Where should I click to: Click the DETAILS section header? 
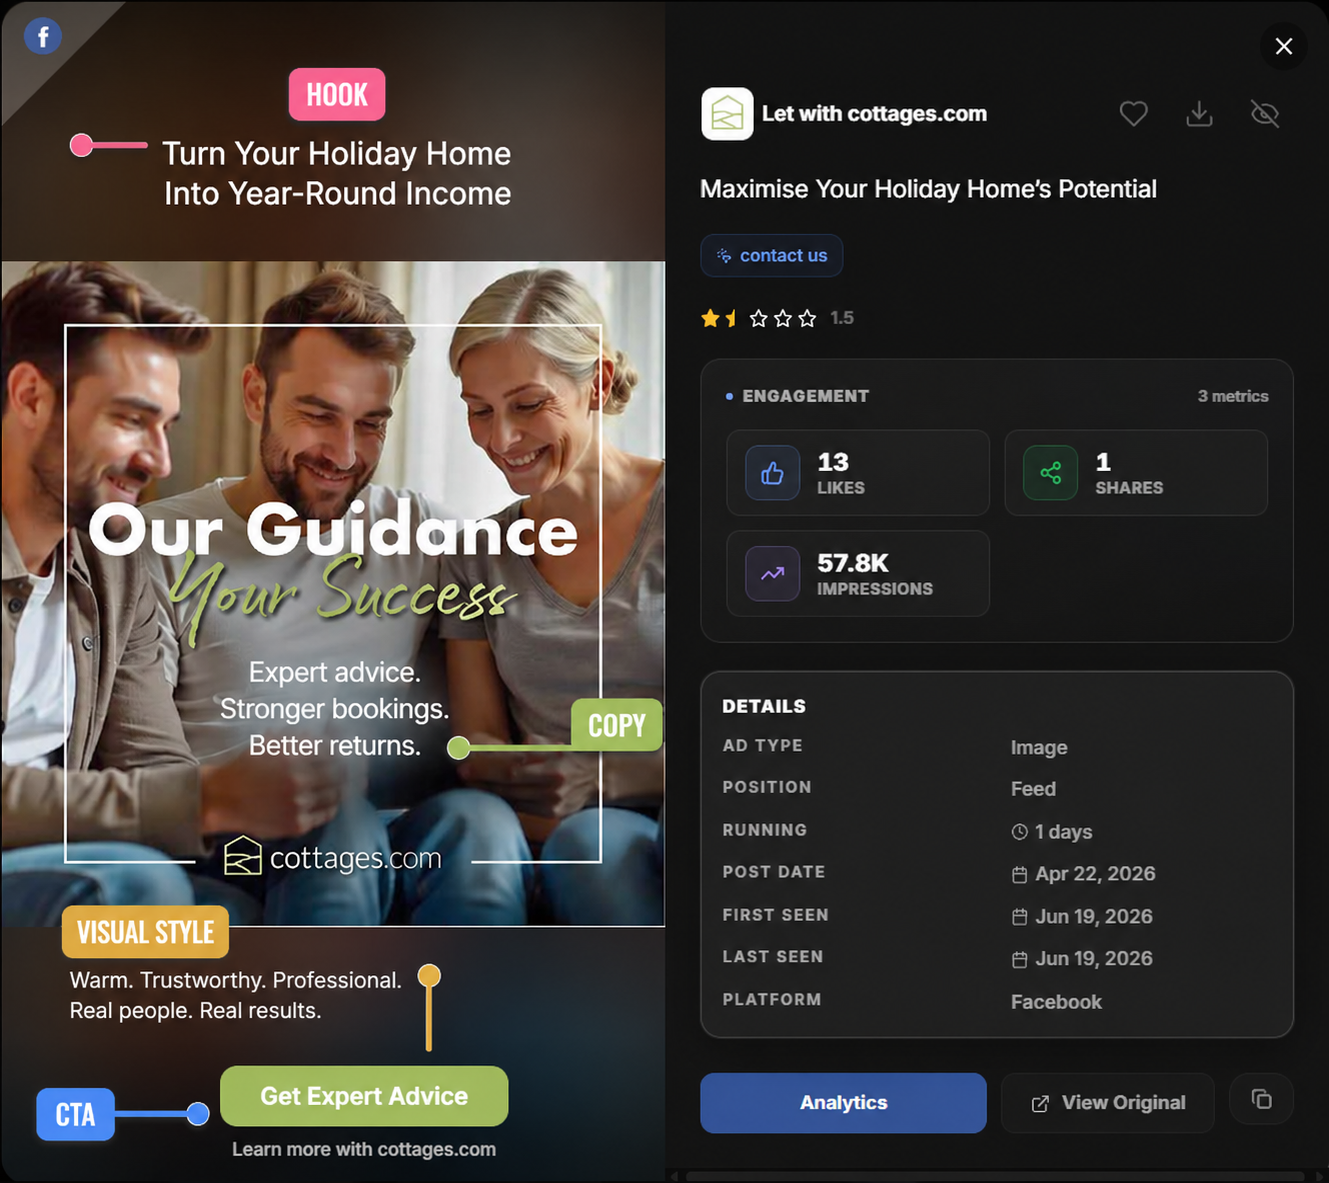[x=764, y=706]
